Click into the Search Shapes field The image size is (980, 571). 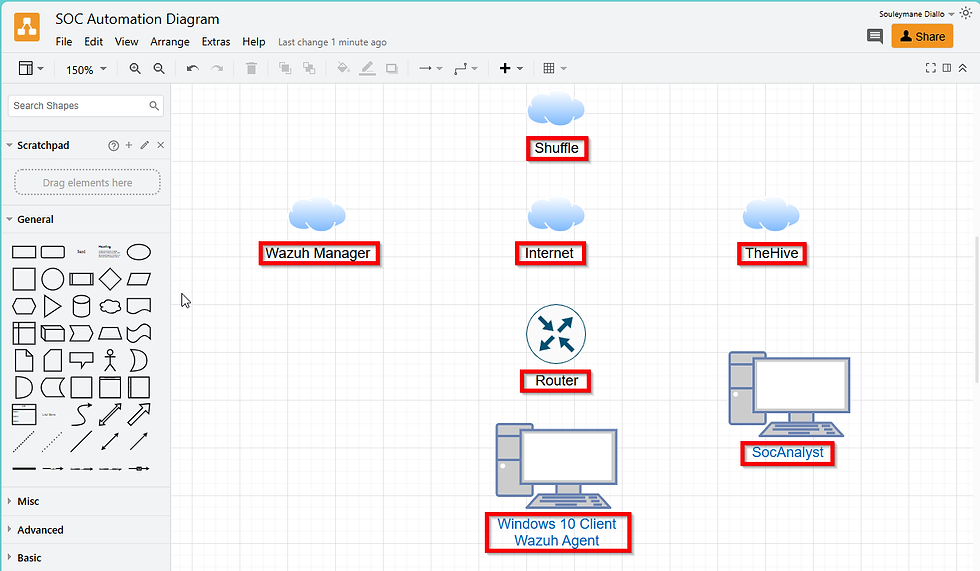click(86, 106)
